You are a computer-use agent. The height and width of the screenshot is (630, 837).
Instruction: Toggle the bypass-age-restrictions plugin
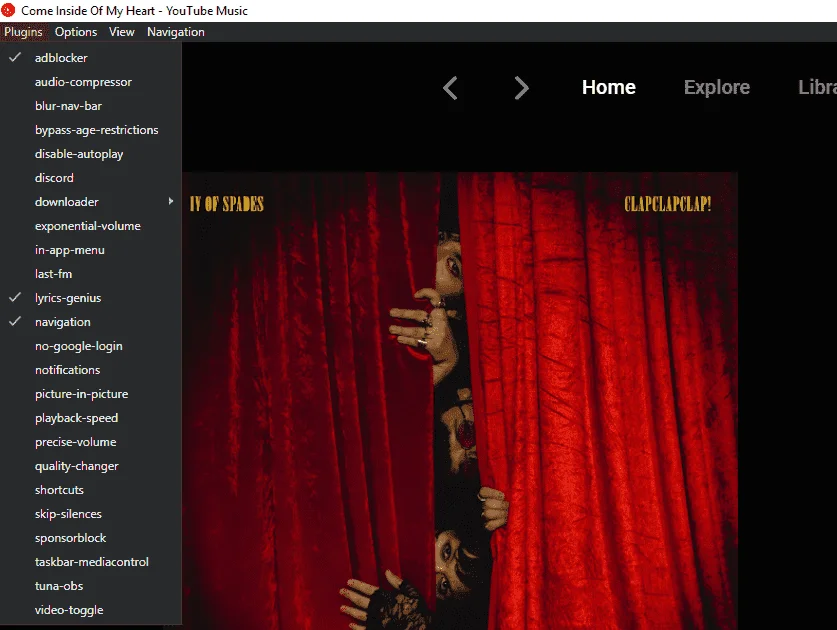(x=91, y=130)
